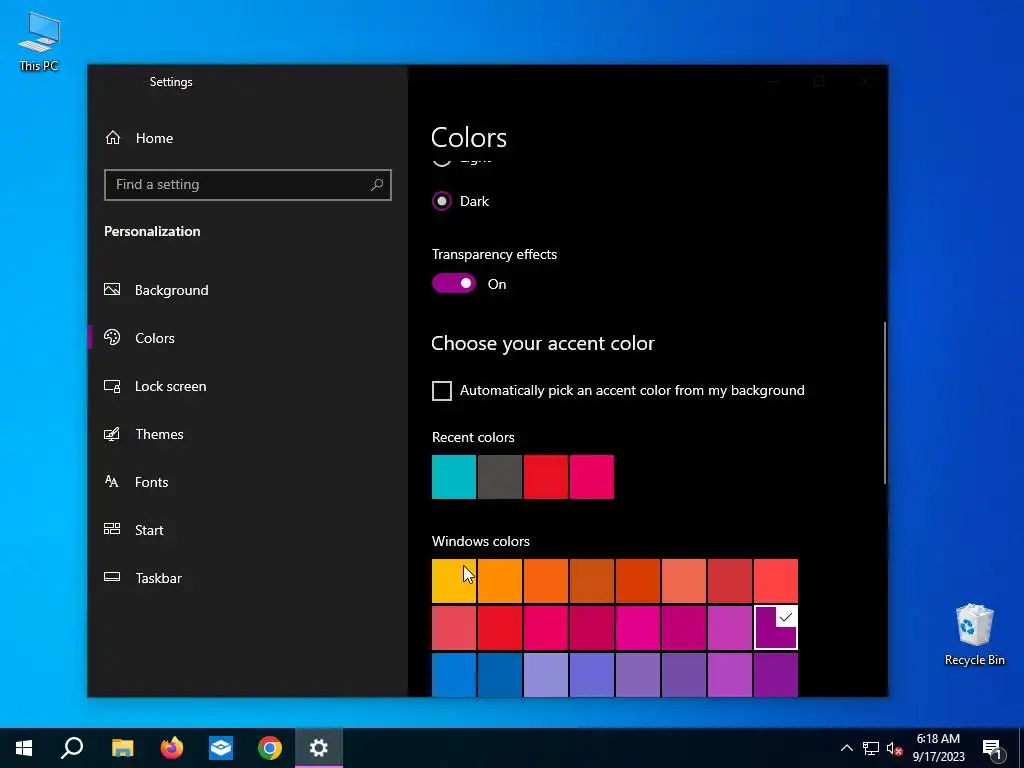1024x768 pixels.
Task: Open Start personalization settings
Action: [149, 530]
